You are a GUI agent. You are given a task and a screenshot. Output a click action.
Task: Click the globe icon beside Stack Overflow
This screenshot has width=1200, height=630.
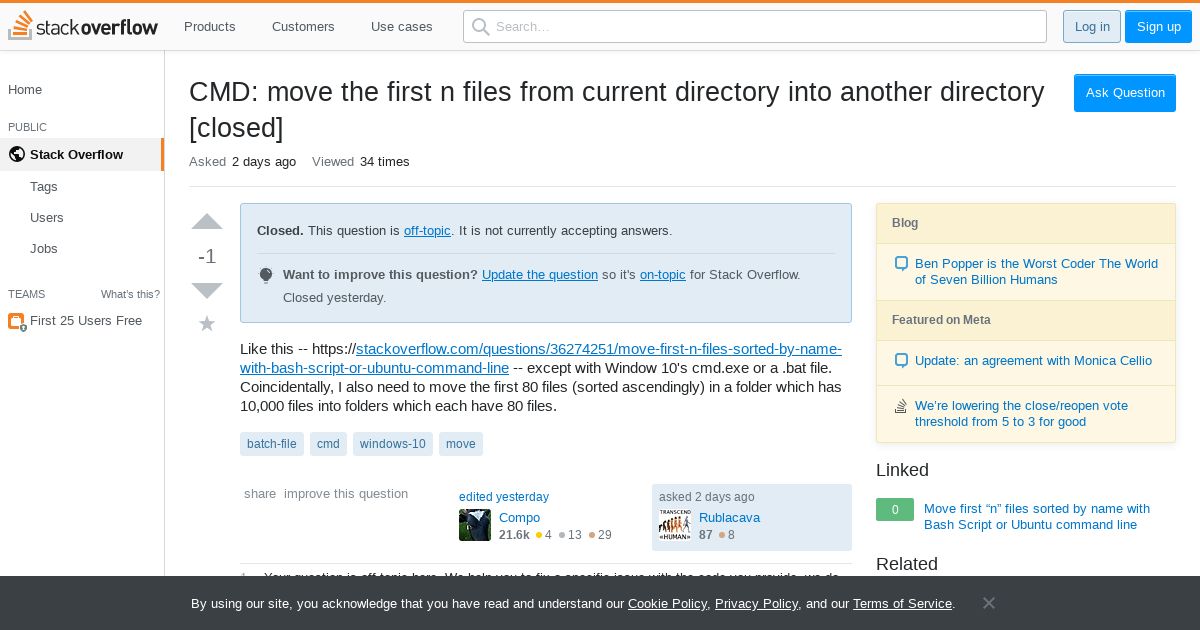16,154
